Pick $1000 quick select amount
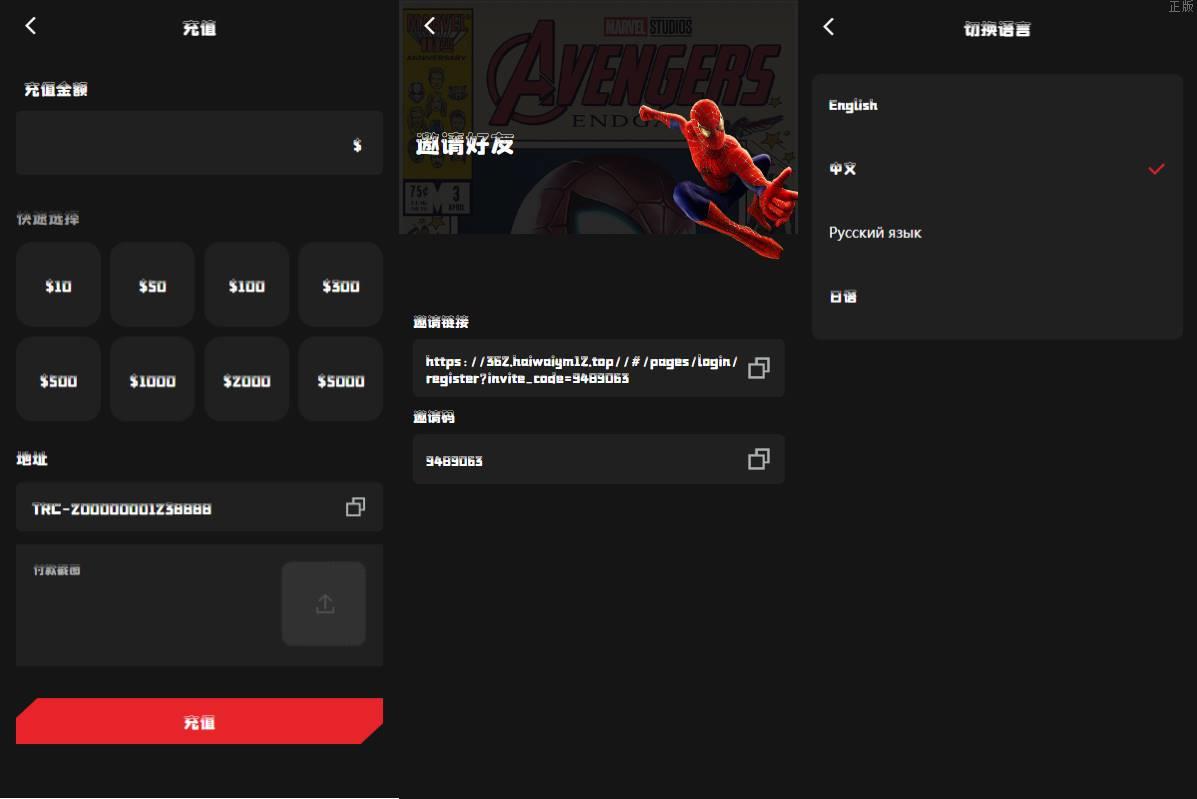 (x=152, y=380)
